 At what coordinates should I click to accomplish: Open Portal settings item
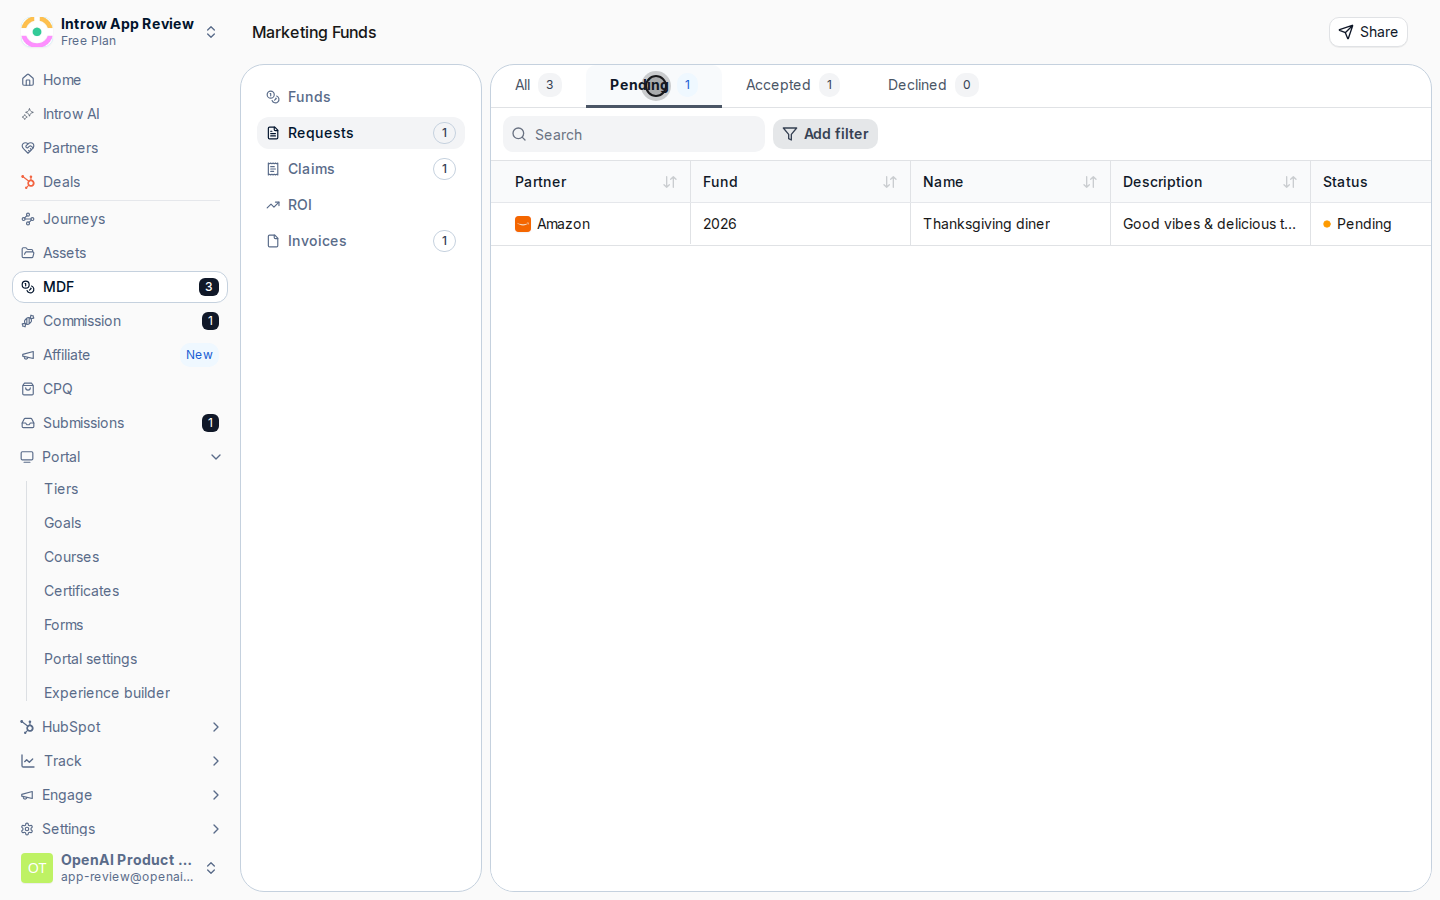pos(91,659)
